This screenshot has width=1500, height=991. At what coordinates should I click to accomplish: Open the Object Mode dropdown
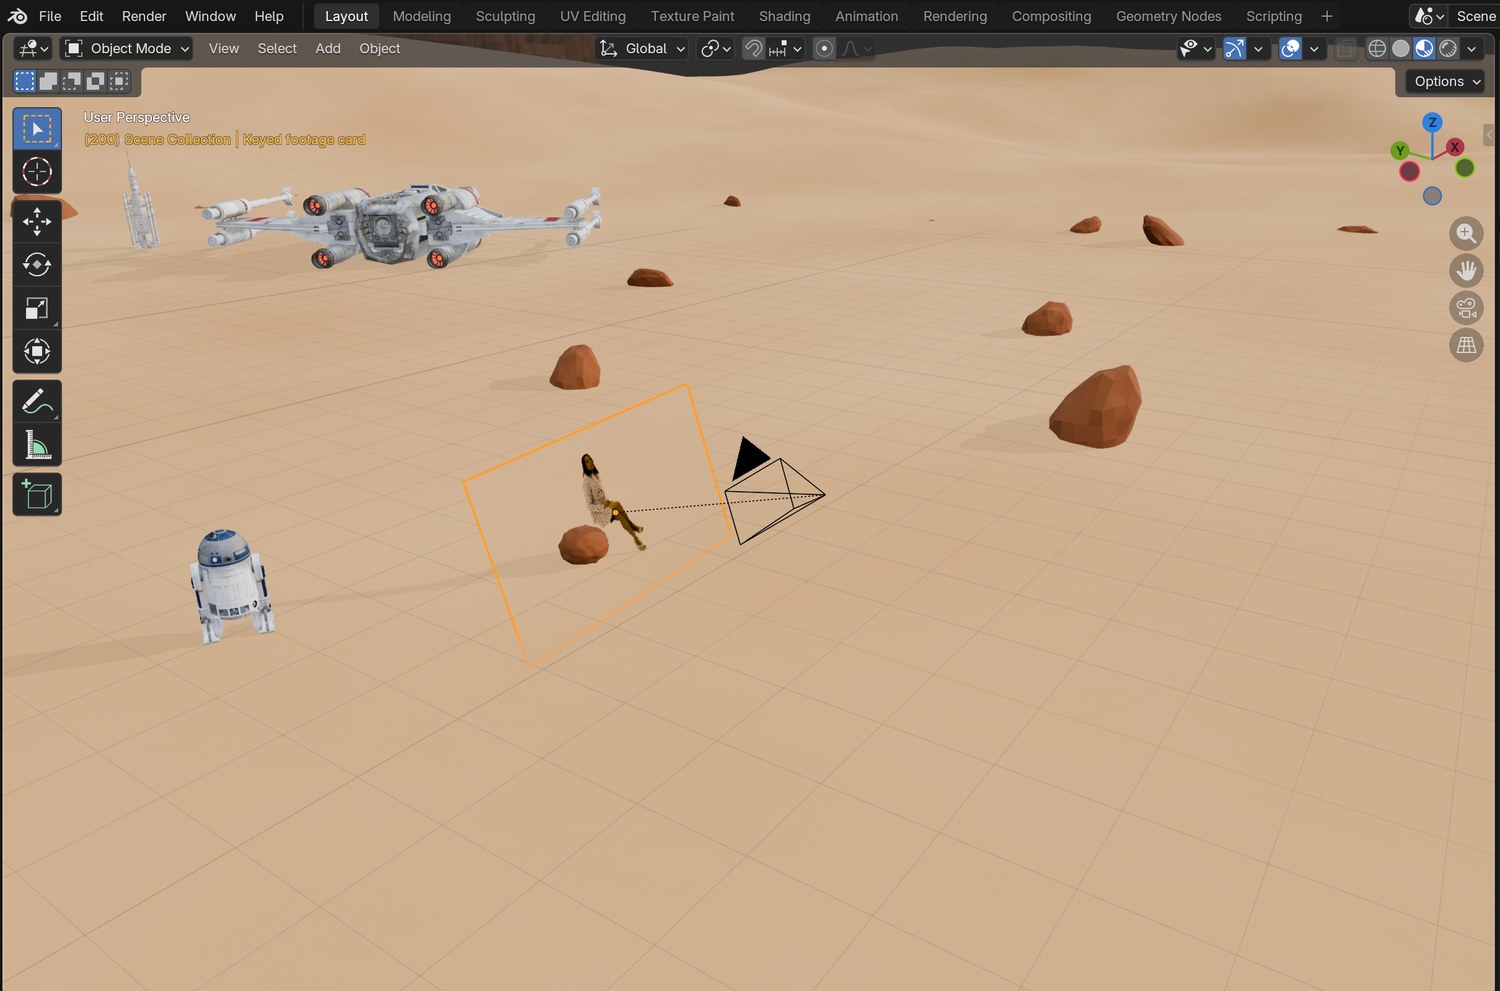point(127,48)
